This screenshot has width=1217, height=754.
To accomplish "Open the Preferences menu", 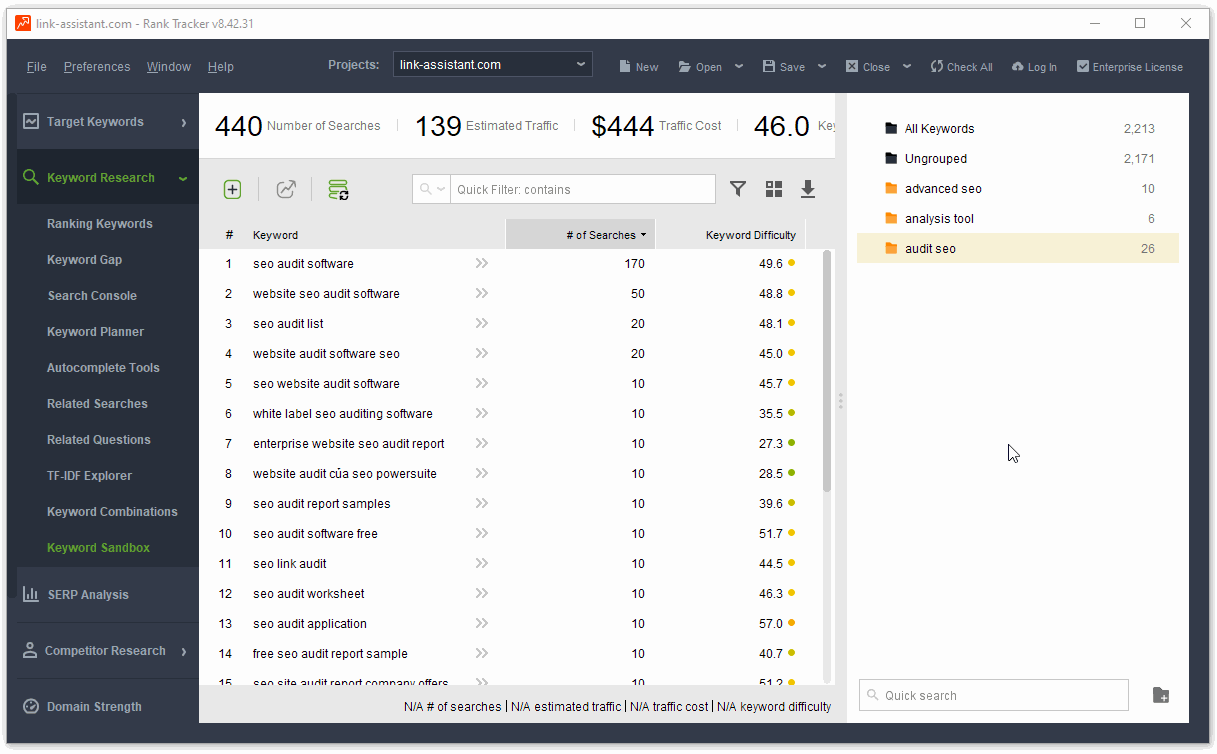I will click(x=97, y=67).
